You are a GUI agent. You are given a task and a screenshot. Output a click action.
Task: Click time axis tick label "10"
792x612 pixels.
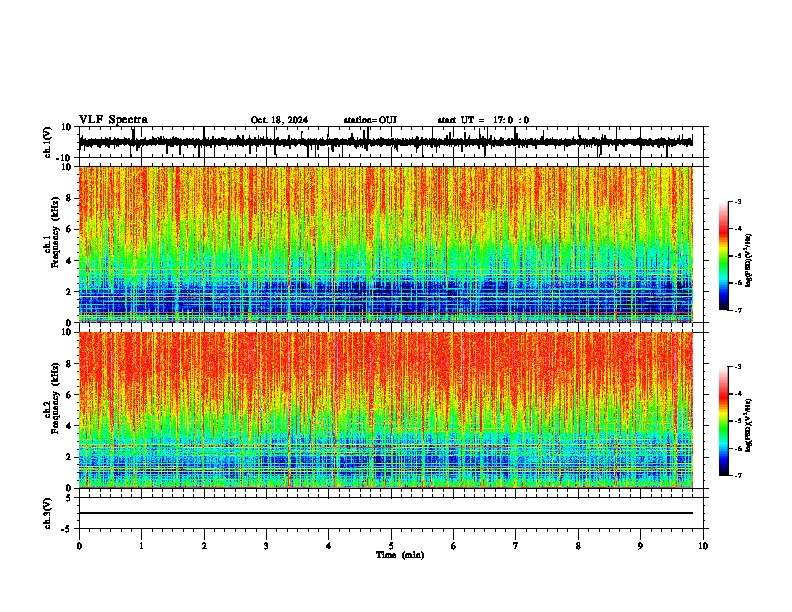pyautogui.click(x=703, y=546)
